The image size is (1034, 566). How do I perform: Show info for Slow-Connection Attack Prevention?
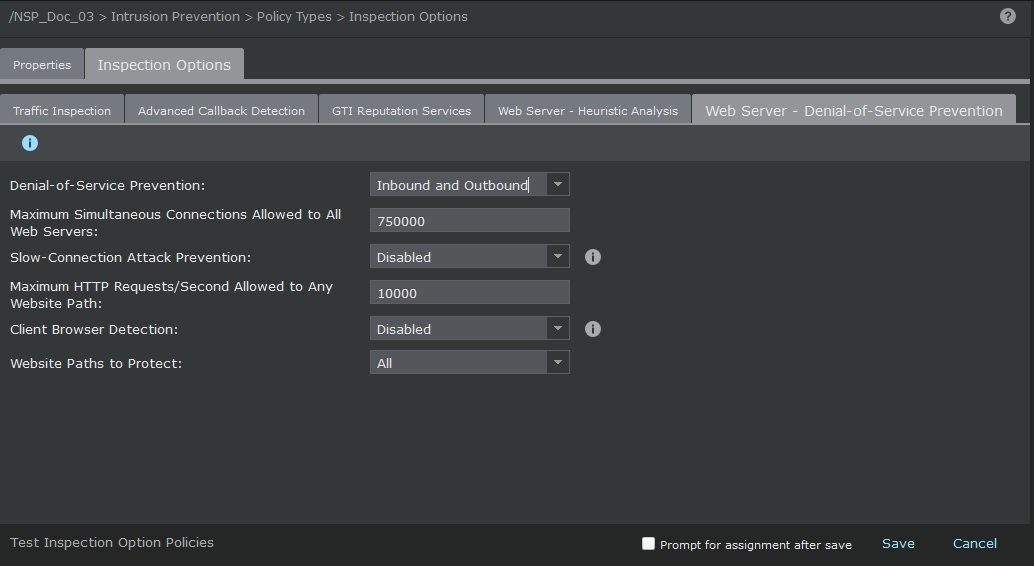point(593,257)
